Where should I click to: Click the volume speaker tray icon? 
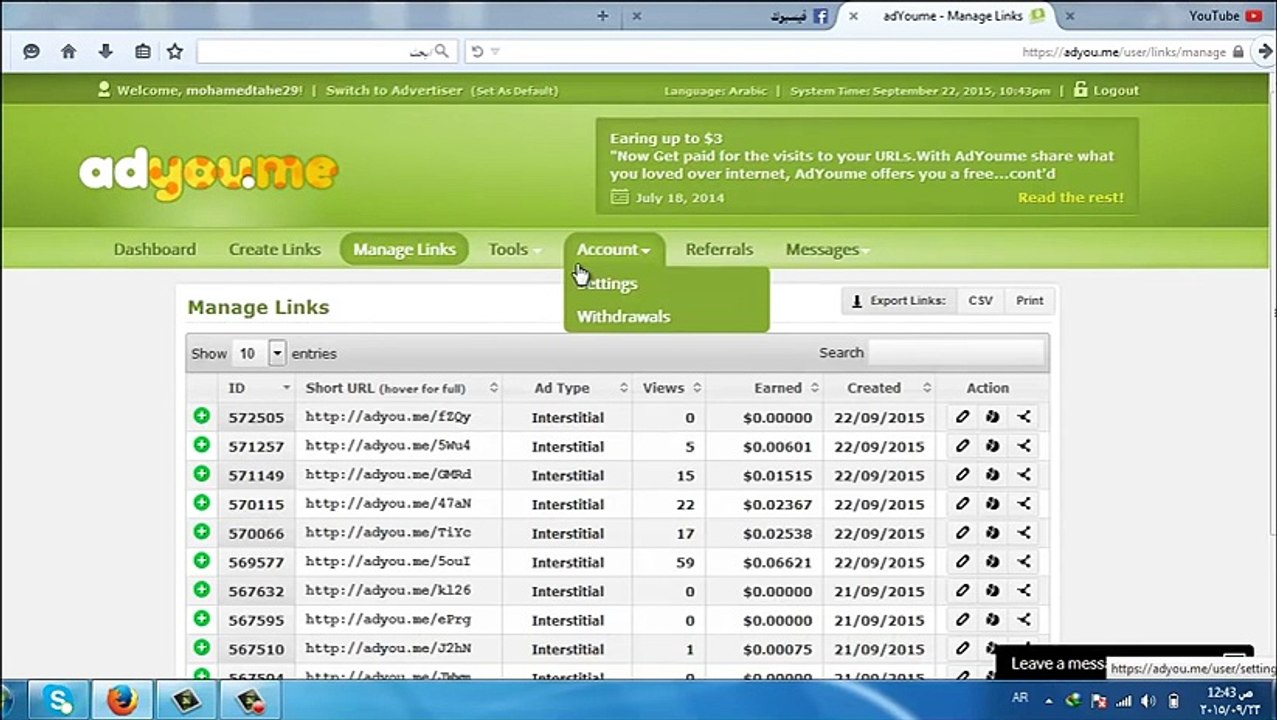pyautogui.click(x=1148, y=701)
